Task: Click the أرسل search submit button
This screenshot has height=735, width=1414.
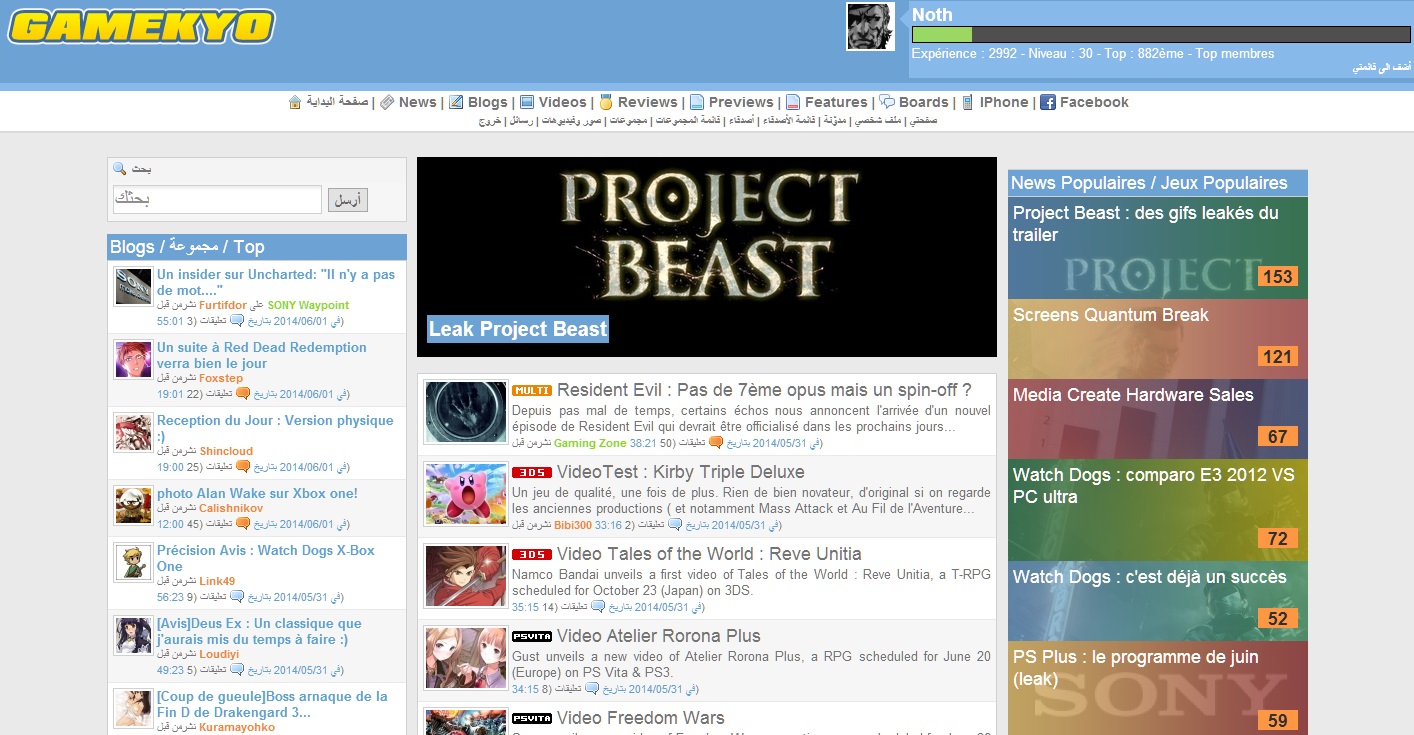Action: (x=348, y=200)
